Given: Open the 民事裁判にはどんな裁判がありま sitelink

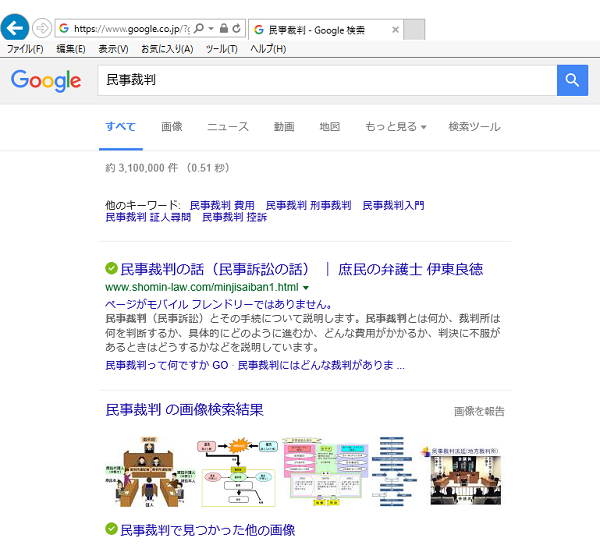Looking at the screenshot, I should 321,366.
